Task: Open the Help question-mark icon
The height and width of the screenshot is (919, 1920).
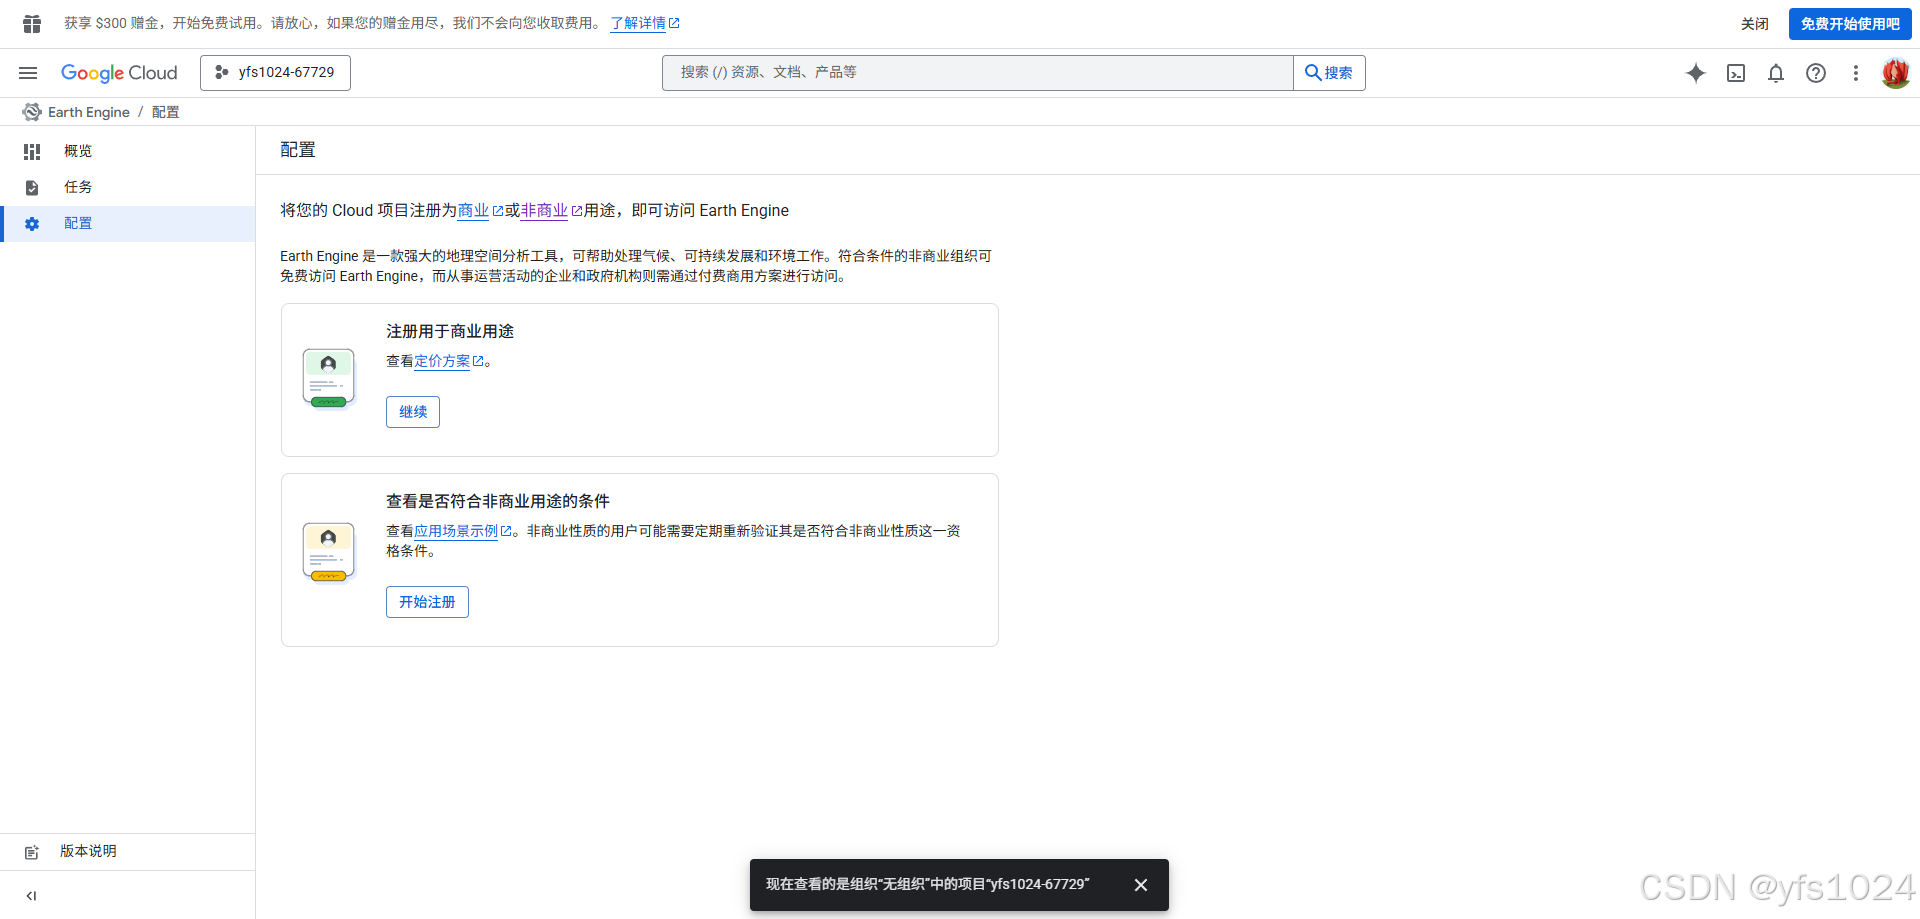Action: coord(1816,73)
